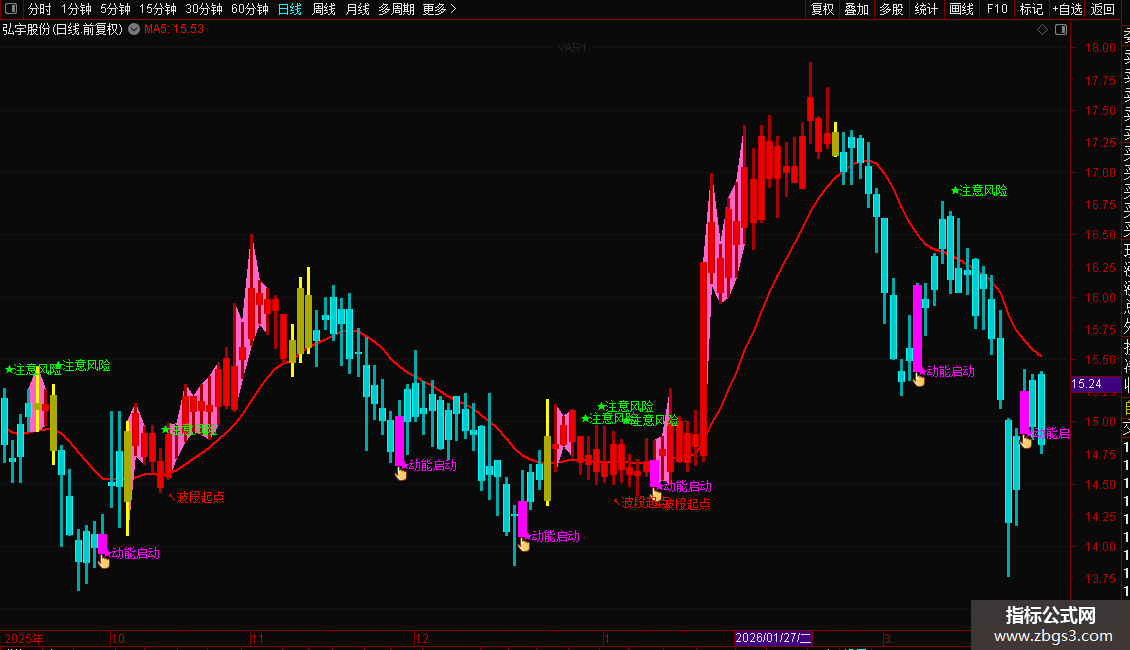Click the 17.00 price axis label
1130x650 pixels.
[x=1100, y=173]
